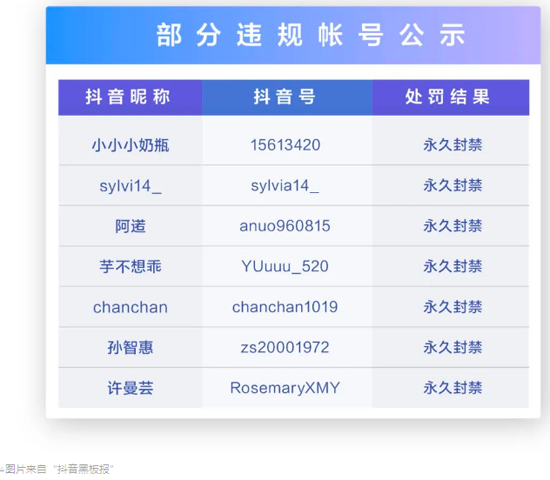Select the nickname 许曼芸

coord(130,388)
